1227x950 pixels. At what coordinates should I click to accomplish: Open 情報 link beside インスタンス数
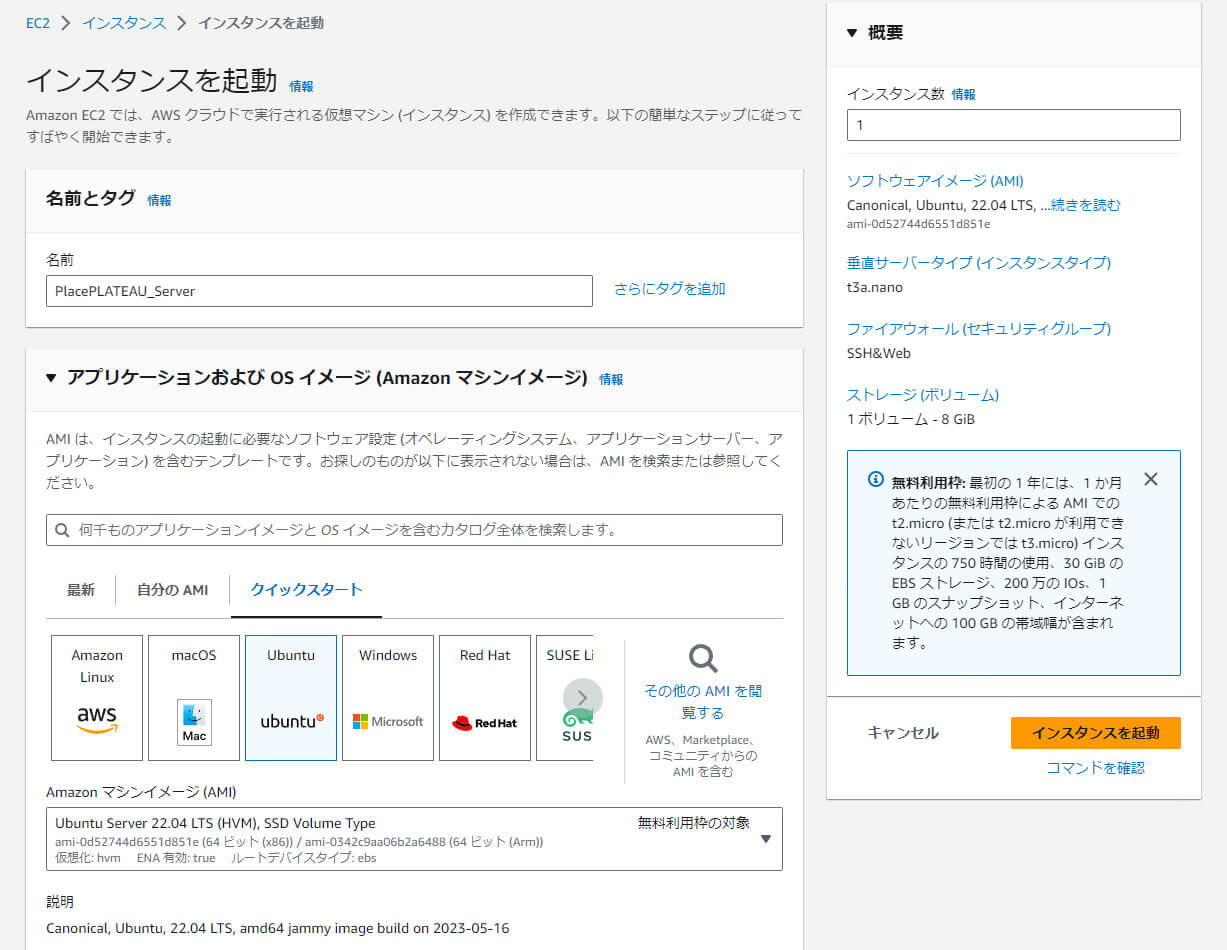coord(964,94)
